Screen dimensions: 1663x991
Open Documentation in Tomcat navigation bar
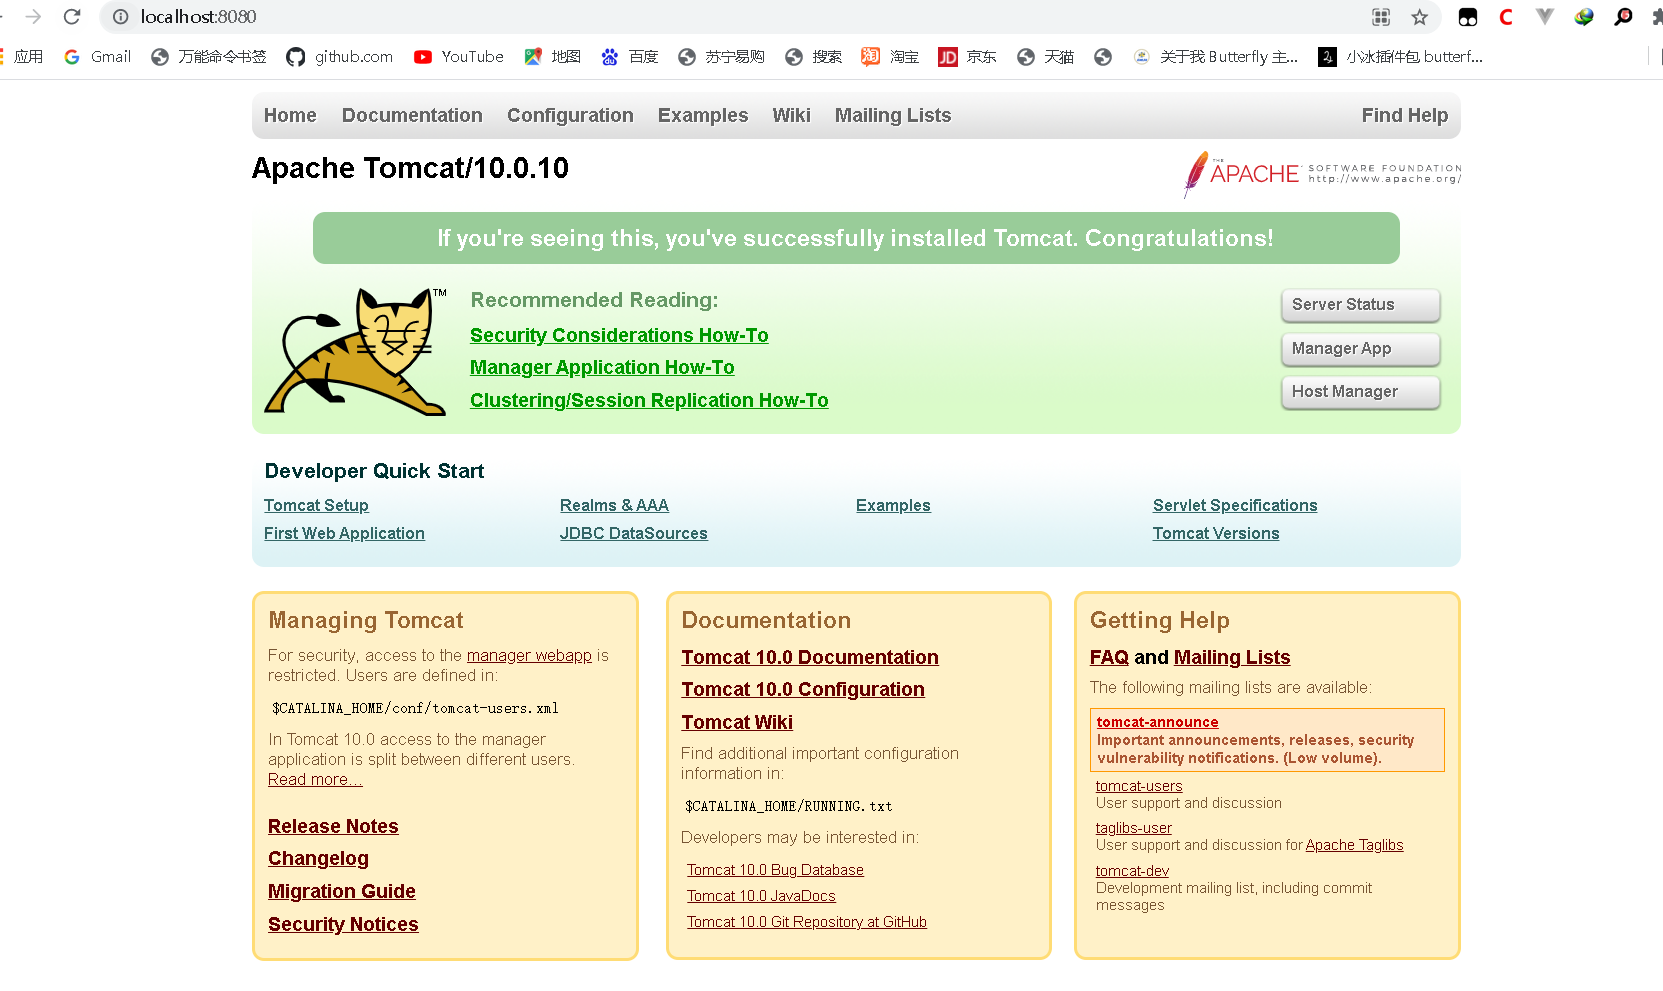(x=412, y=115)
